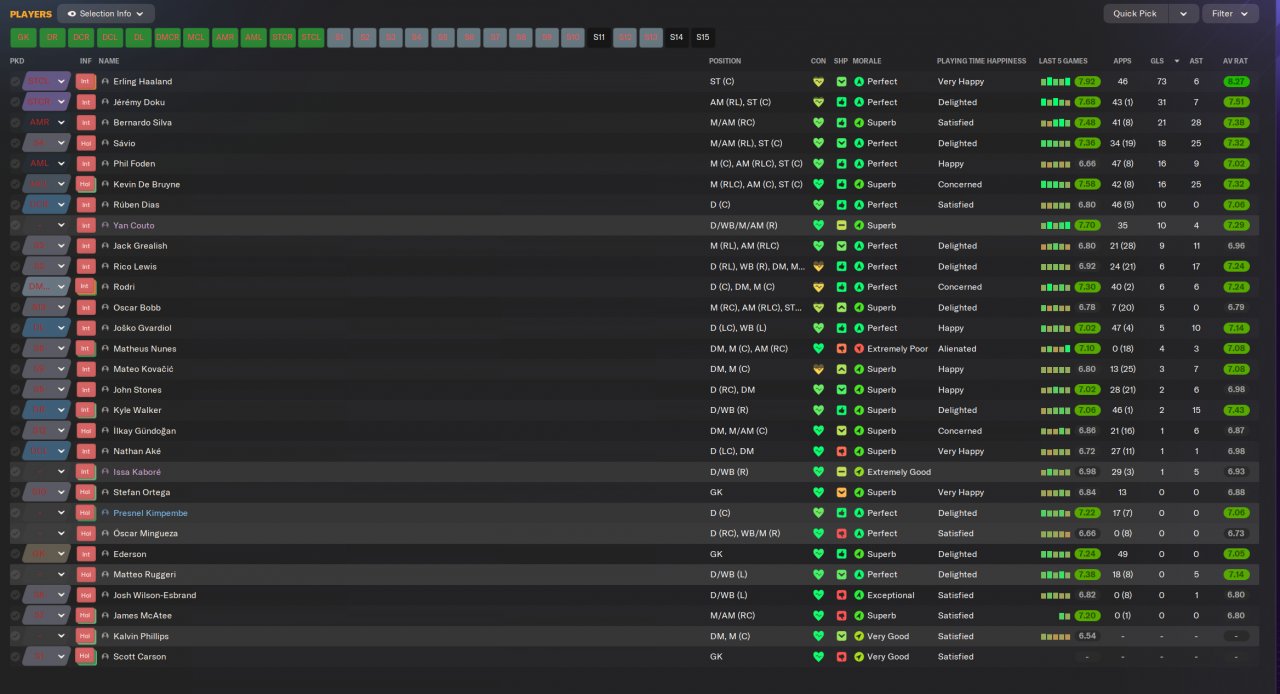Select the DMCR position slot
1280x694 pixels.
168,37
